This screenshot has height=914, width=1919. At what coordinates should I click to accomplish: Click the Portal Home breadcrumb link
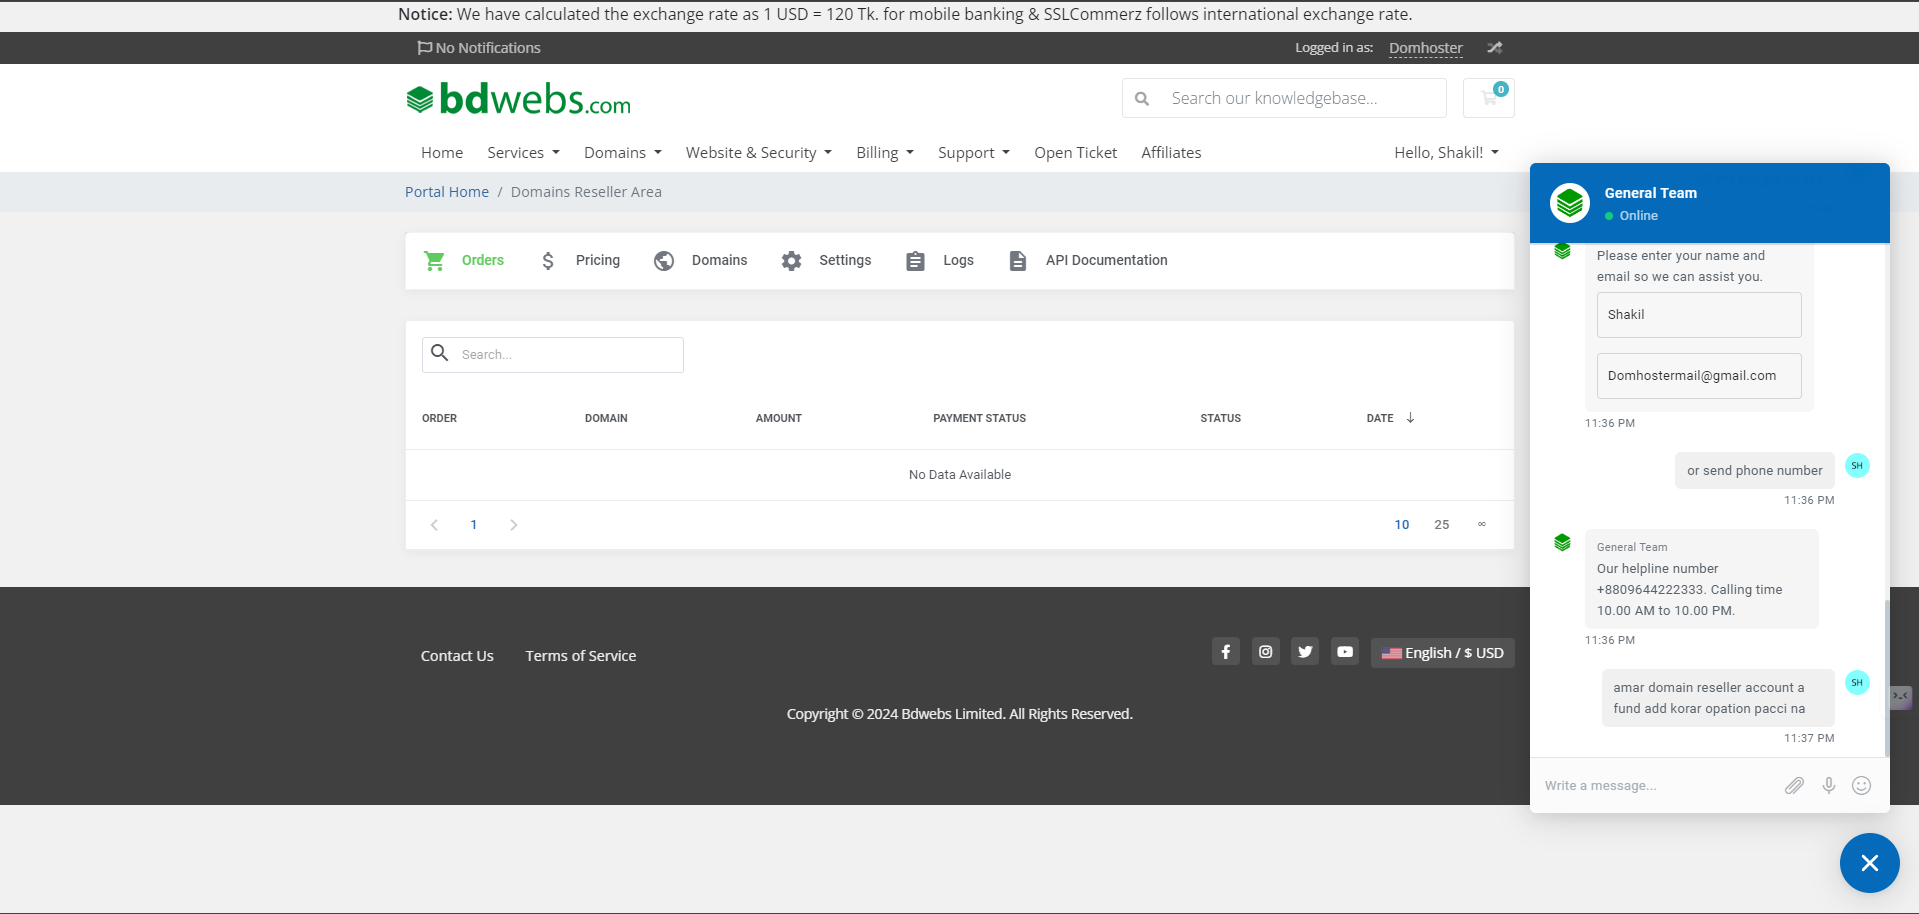pyautogui.click(x=447, y=192)
